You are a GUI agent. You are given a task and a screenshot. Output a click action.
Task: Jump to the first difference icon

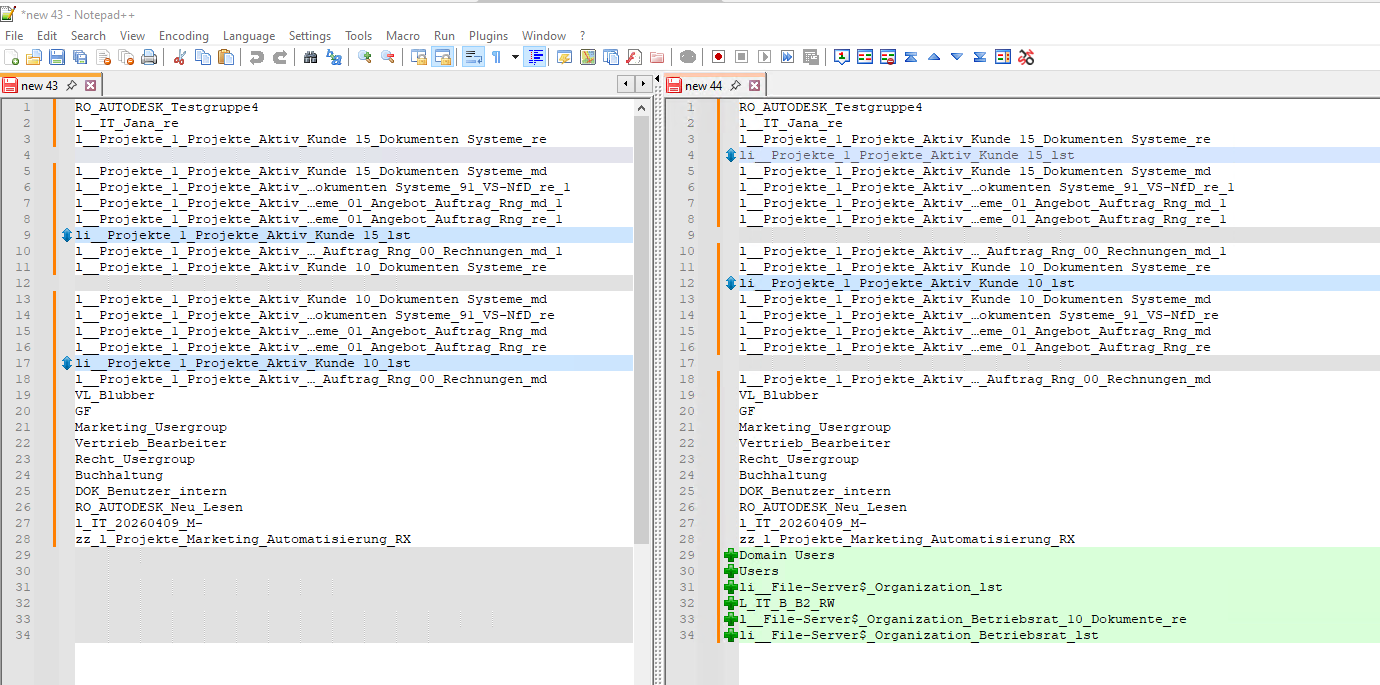tap(911, 57)
